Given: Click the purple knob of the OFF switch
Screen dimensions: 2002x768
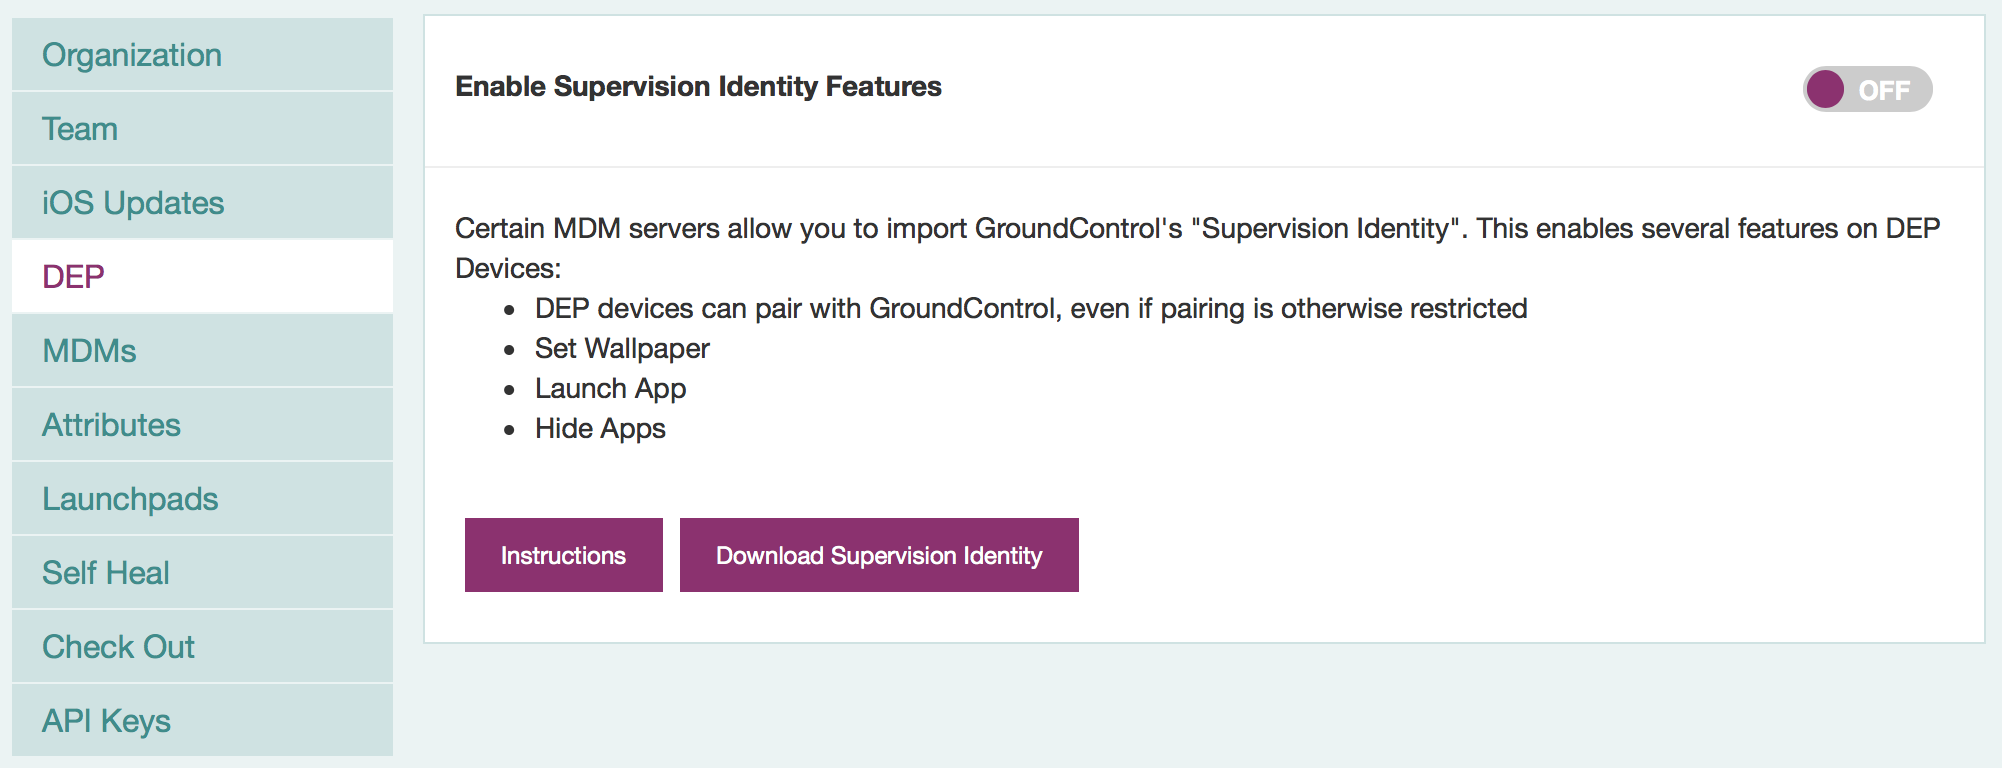Looking at the screenshot, I should pos(1826,89).
